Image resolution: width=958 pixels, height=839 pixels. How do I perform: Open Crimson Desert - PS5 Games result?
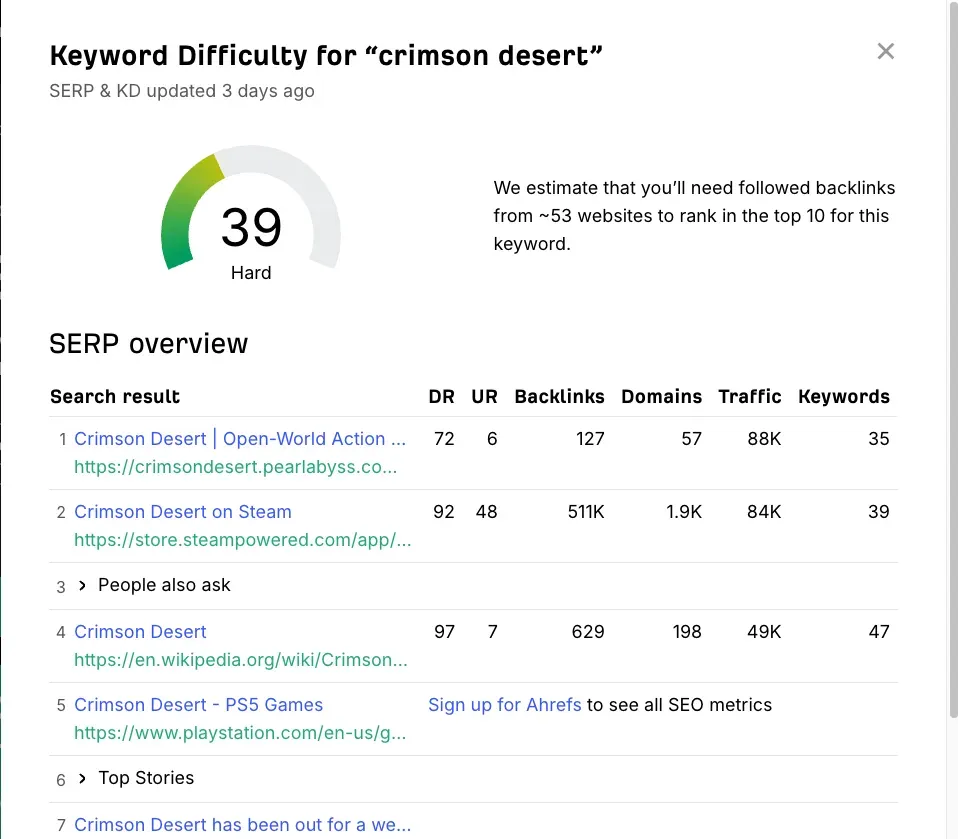tap(198, 705)
